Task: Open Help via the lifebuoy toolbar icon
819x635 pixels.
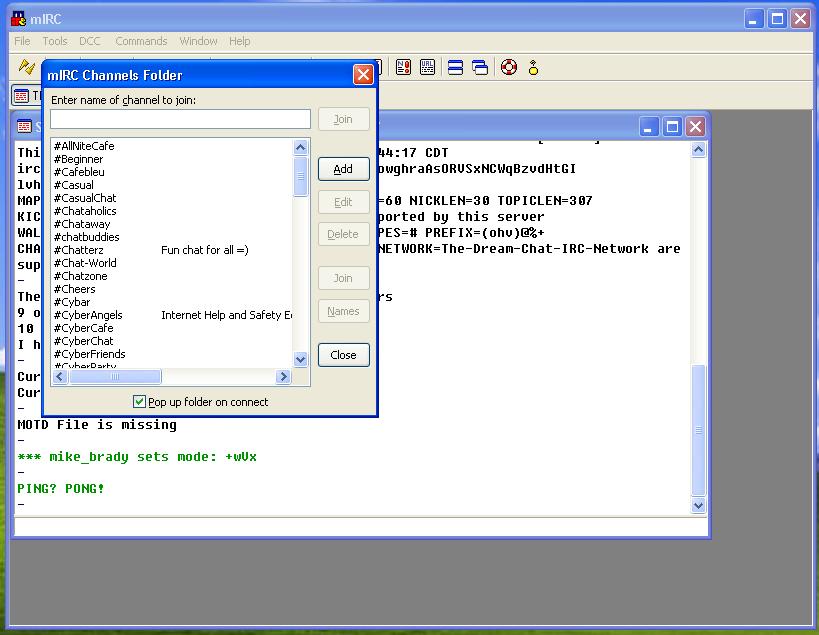Action: pyautogui.click(x=509, y=67)
